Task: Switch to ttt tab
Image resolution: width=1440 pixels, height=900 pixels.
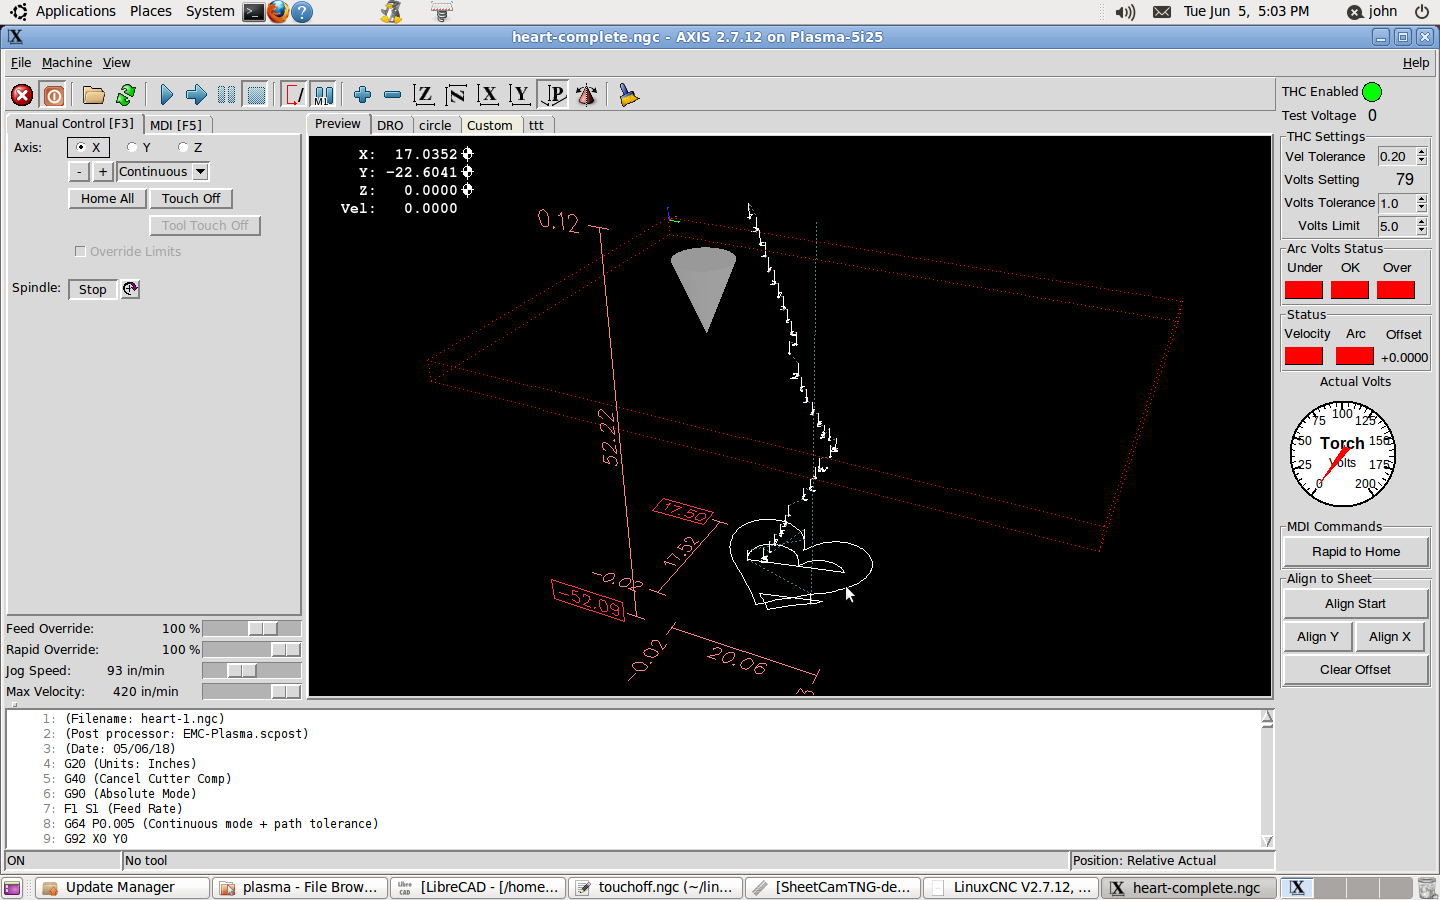Action: coord(537,125)
